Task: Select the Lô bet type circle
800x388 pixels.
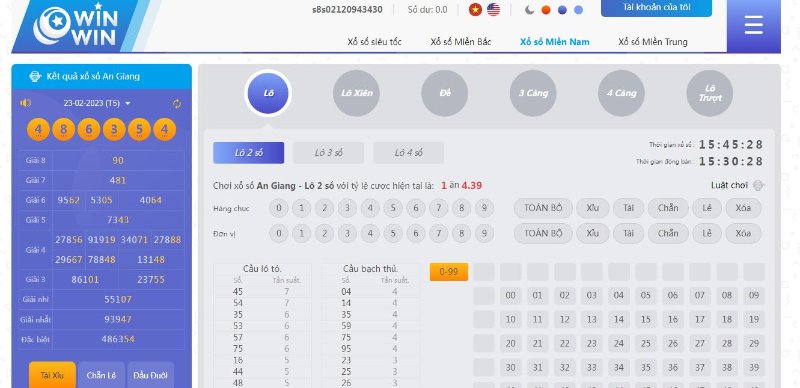Action: (268, 93)
